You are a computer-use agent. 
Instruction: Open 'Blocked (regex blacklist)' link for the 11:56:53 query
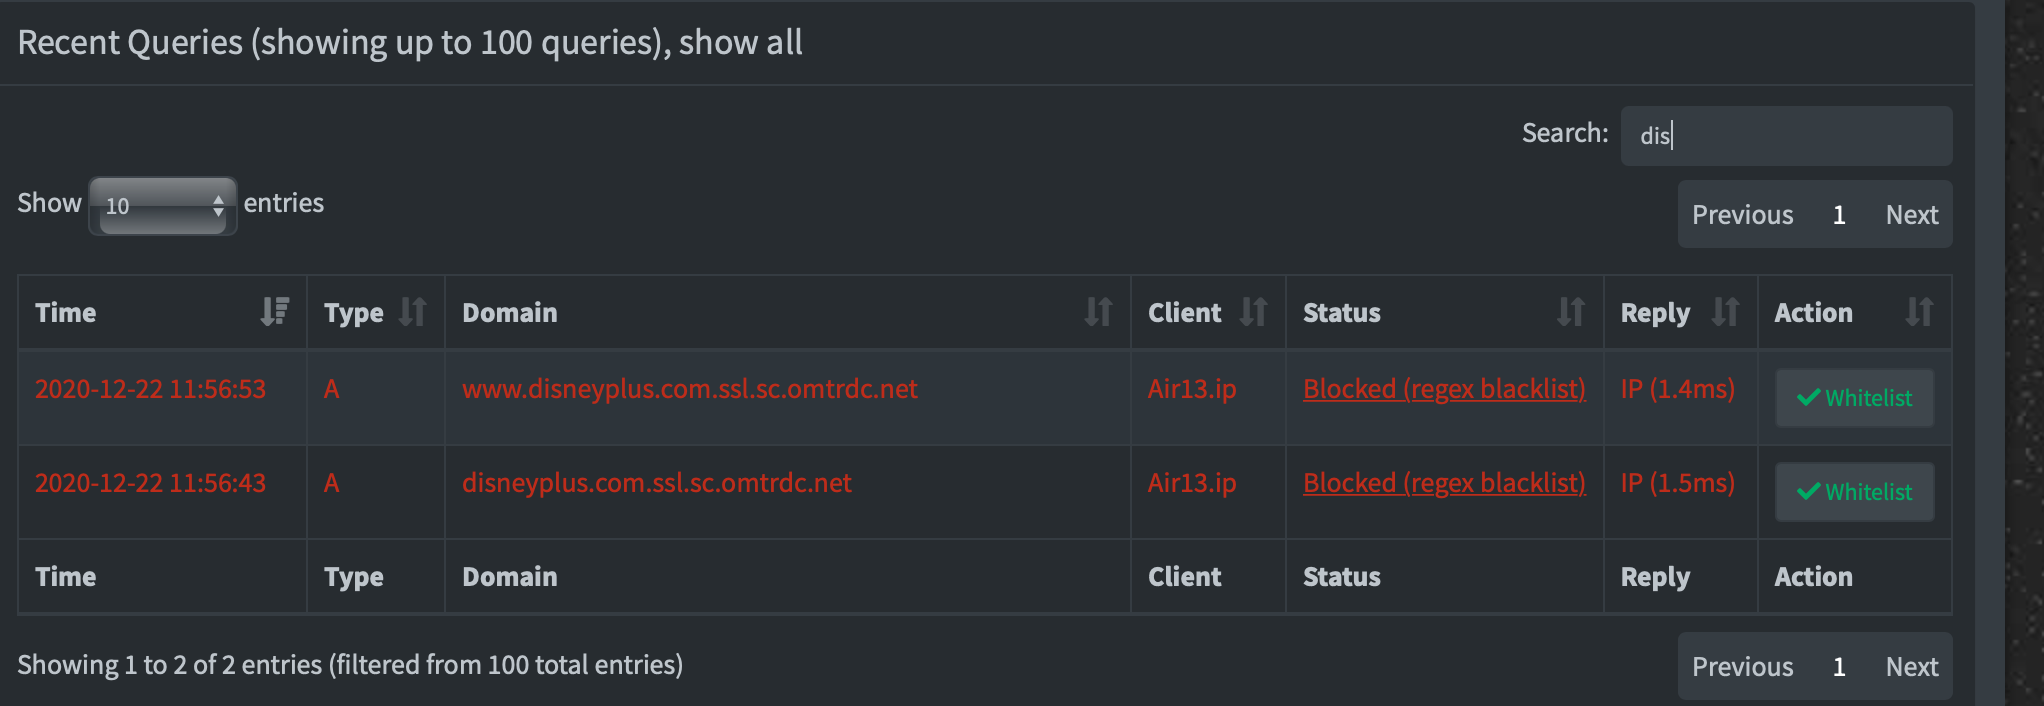click(x=1444, y=389)
